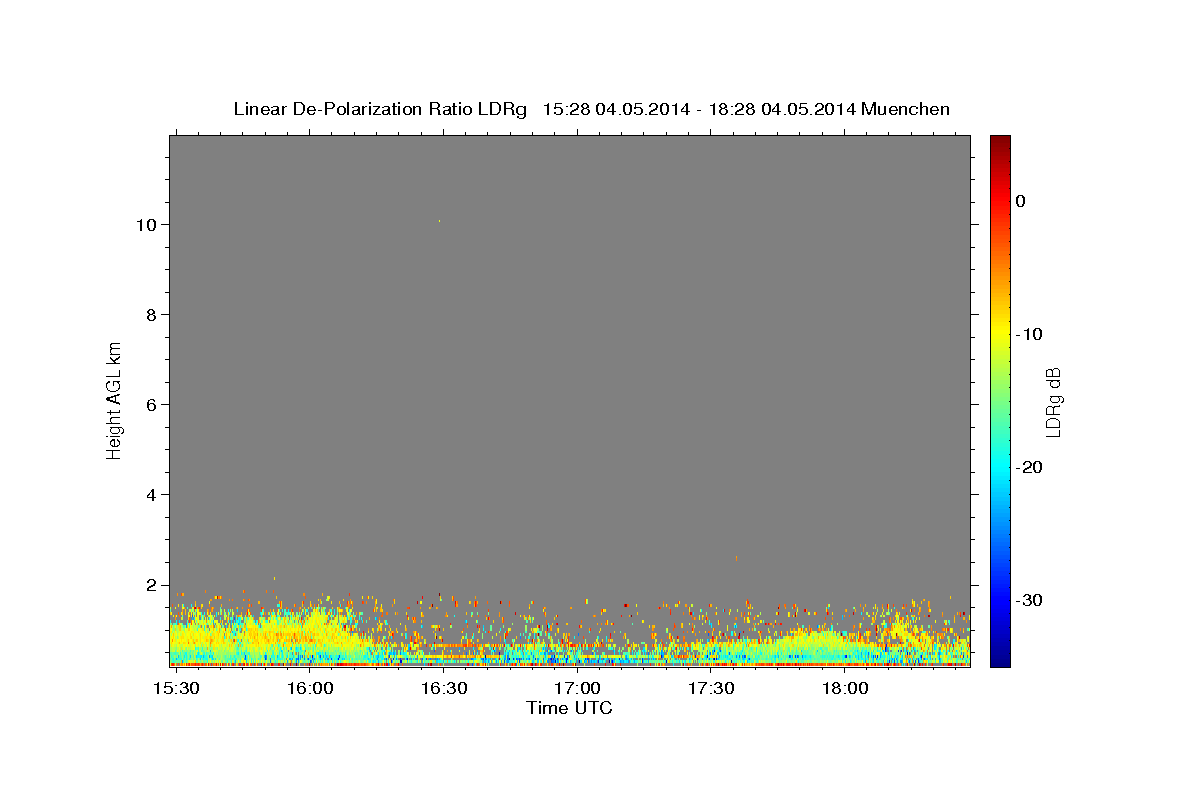Screen dimensions: 1200x800
Task: Click the isolated data point near 10 km height
Action: click(439, 221)
